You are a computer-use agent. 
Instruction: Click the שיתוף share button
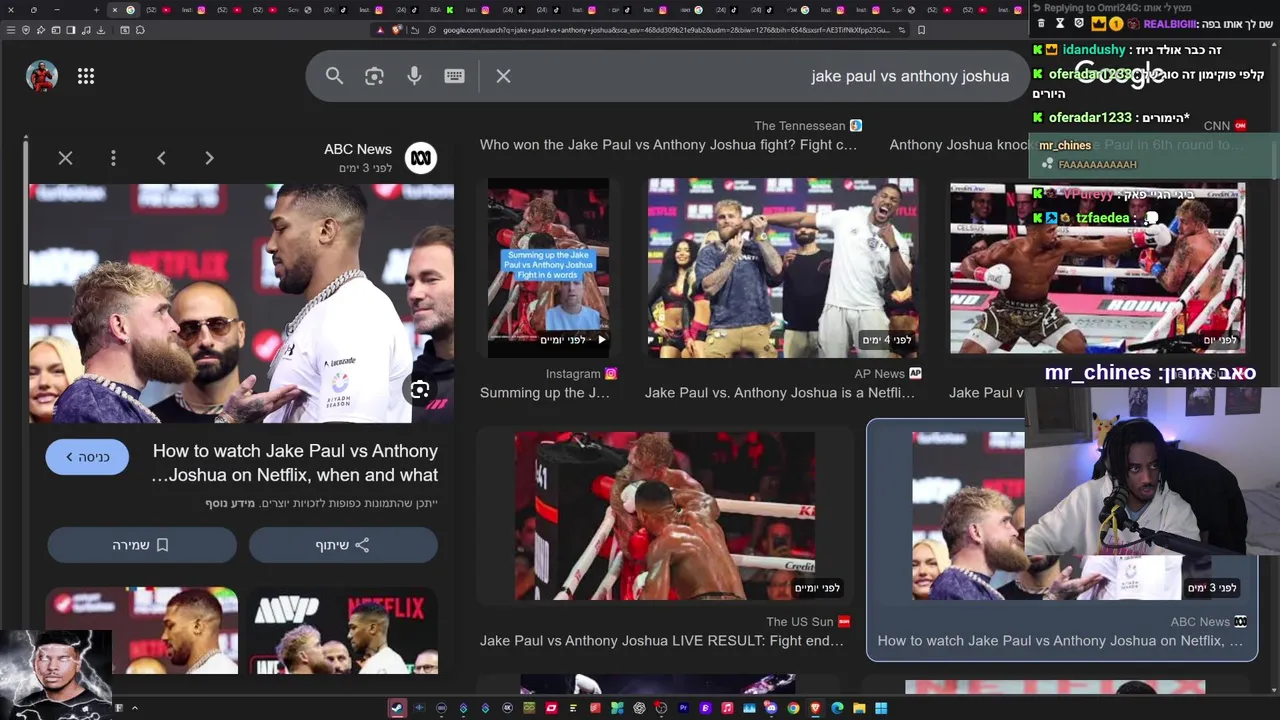(343, 545)
